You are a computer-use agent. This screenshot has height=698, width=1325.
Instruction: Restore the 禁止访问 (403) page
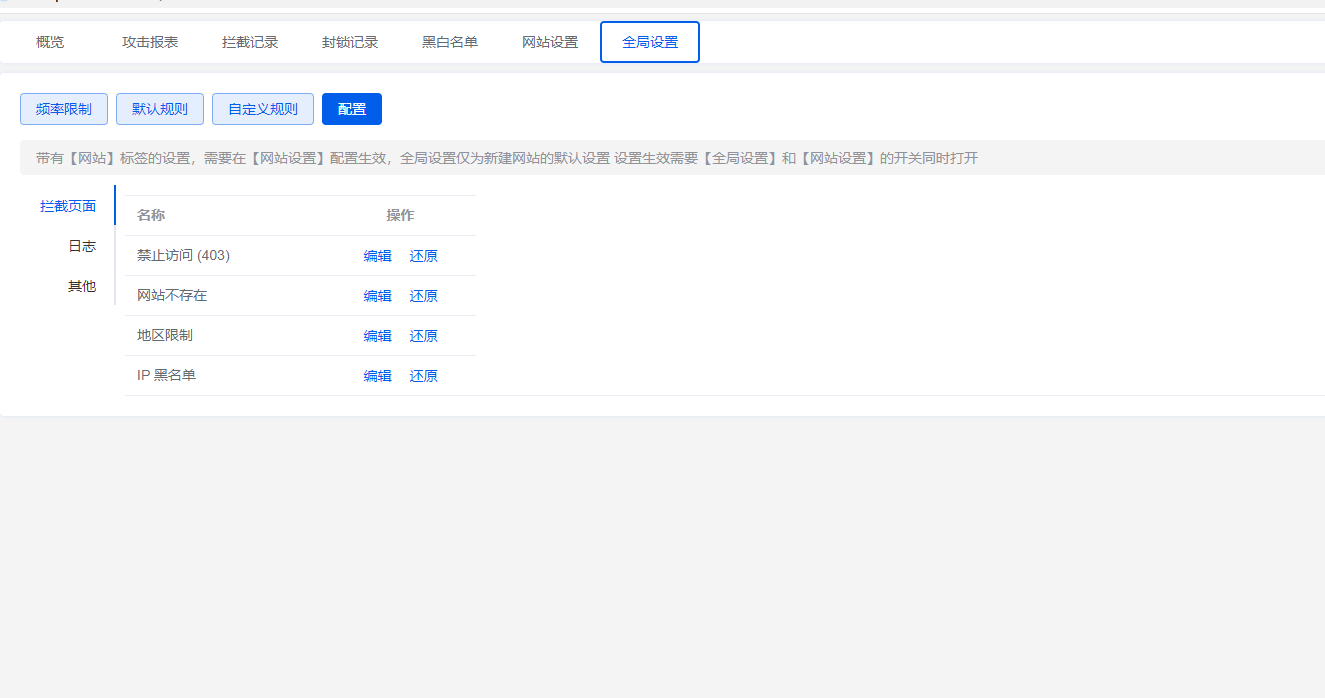click(x=423, y=256)
